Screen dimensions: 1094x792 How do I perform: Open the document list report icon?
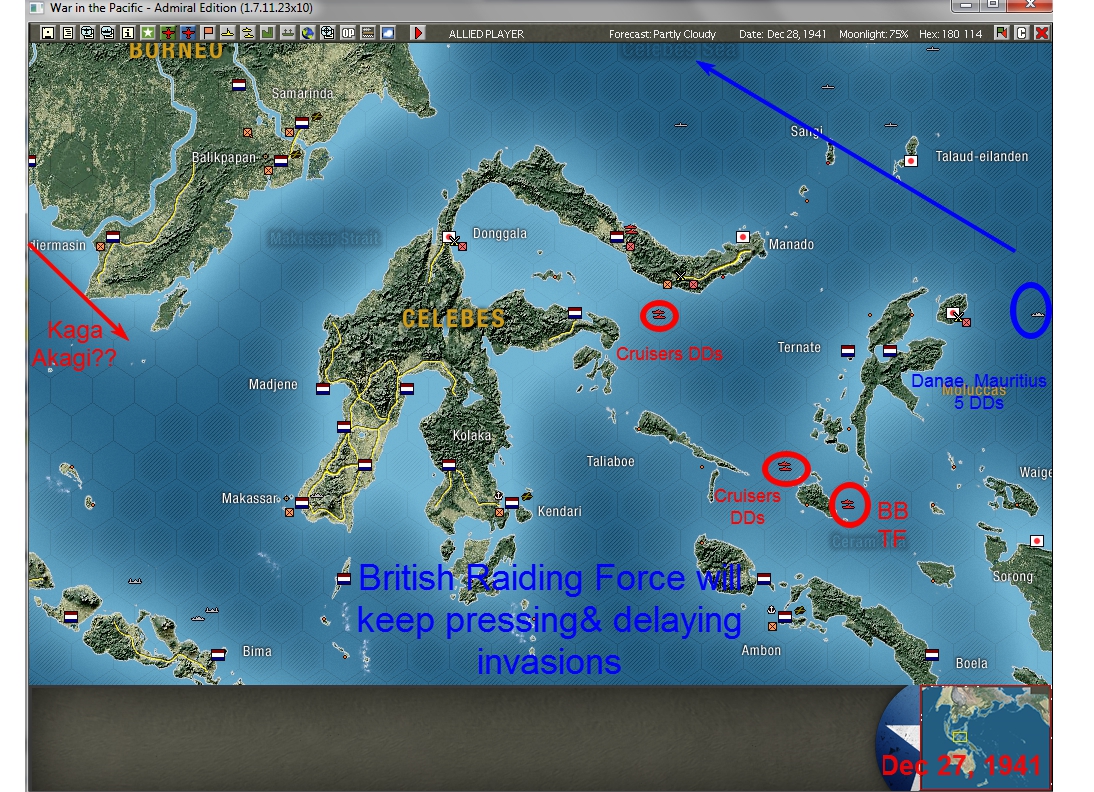pos(68,33)
